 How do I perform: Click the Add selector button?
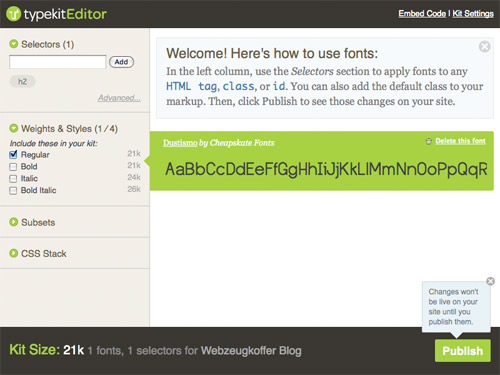[121, 62]
